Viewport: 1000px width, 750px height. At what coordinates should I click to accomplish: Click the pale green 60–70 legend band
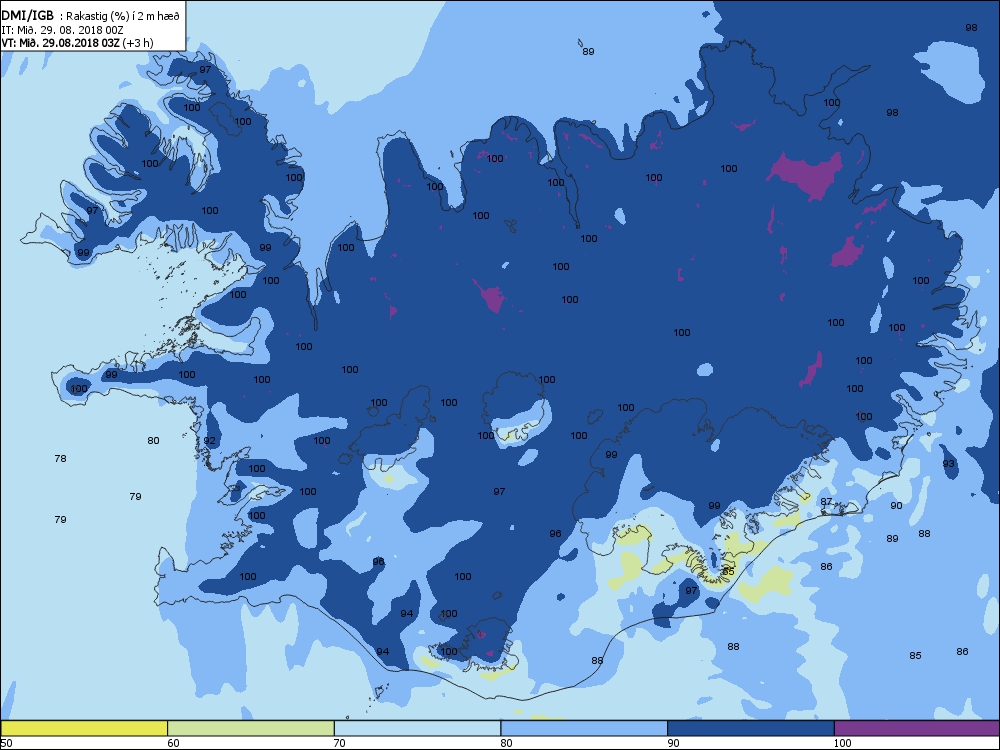click(x=251, y=728)
